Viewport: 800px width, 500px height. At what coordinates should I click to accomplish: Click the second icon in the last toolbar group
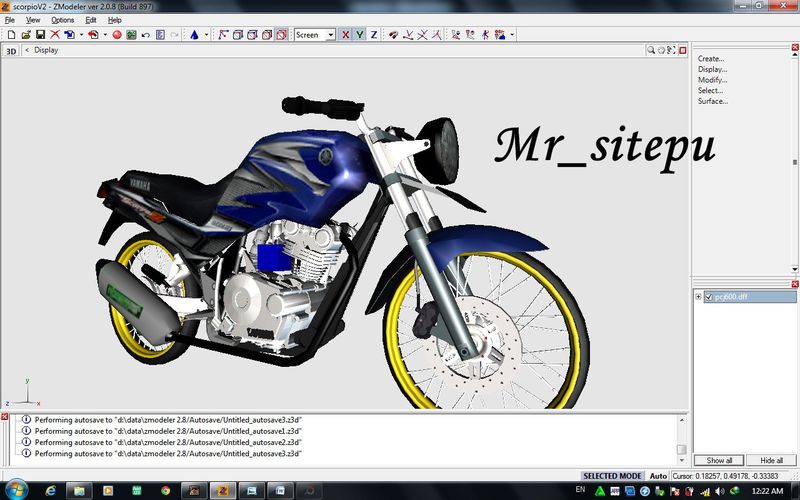(x=470, y=35)
